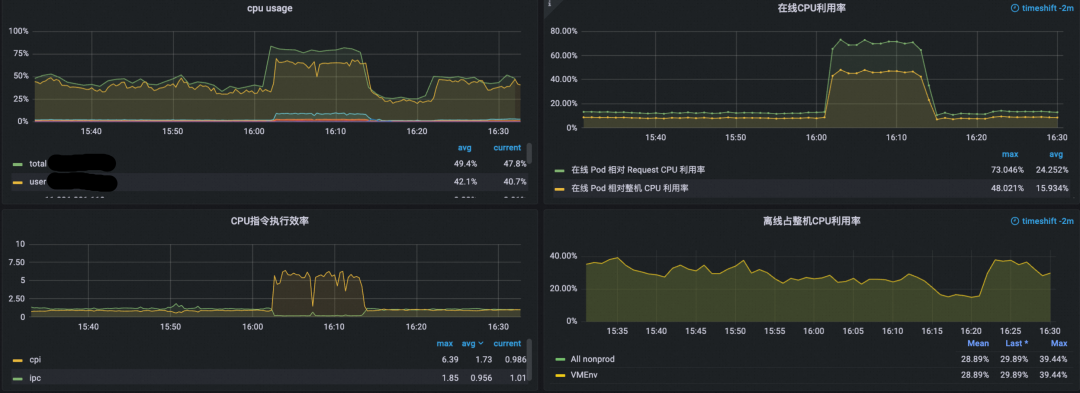Viewport: 1080px width, 393px height.
Task: Sort 离线占整机CPU利用率 legend by Last * column
Action: (x=1017, y=343)
